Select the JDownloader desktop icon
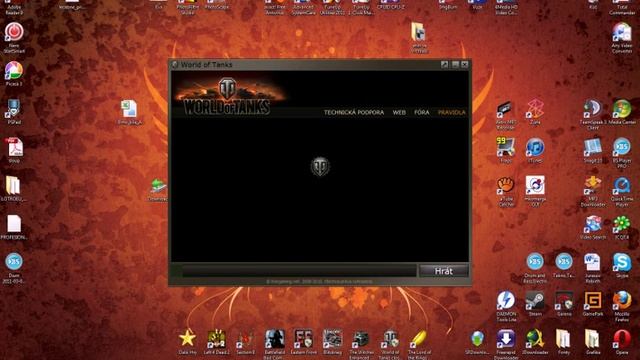 535,339
